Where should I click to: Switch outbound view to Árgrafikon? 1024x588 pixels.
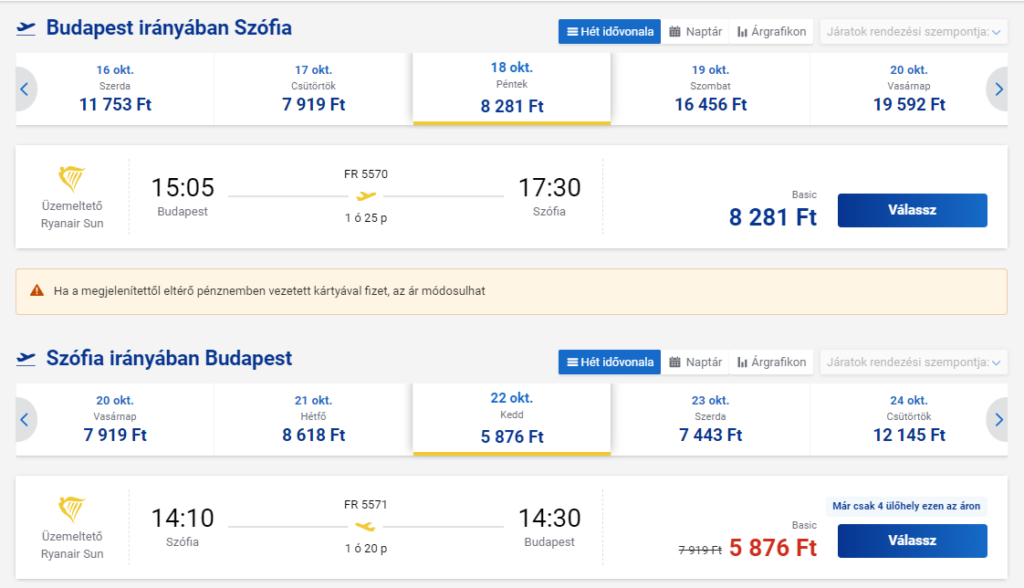(771, 31)
